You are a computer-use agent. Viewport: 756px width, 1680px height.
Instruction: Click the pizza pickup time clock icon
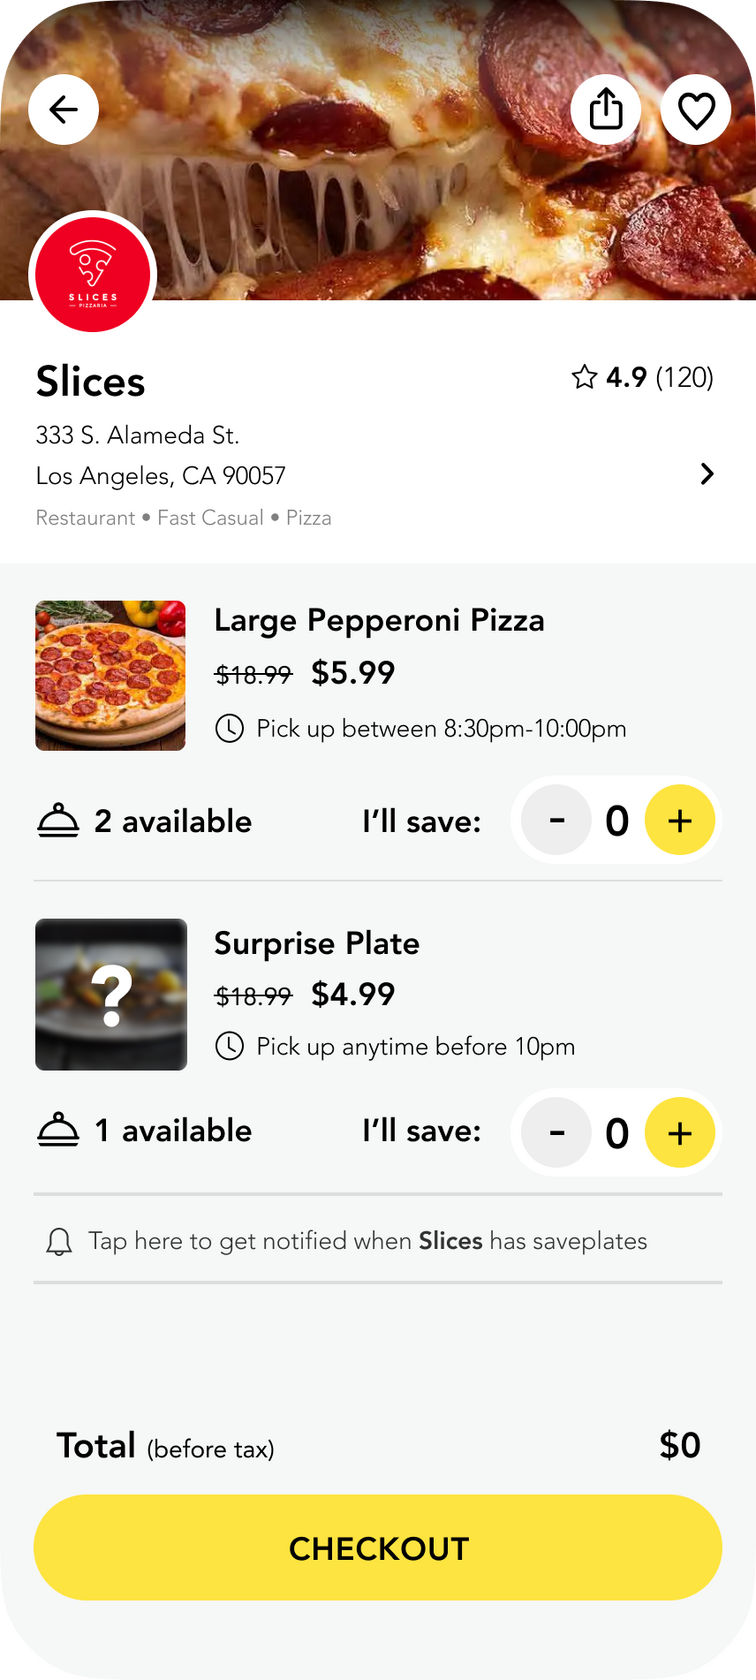(x=230, y=728)
